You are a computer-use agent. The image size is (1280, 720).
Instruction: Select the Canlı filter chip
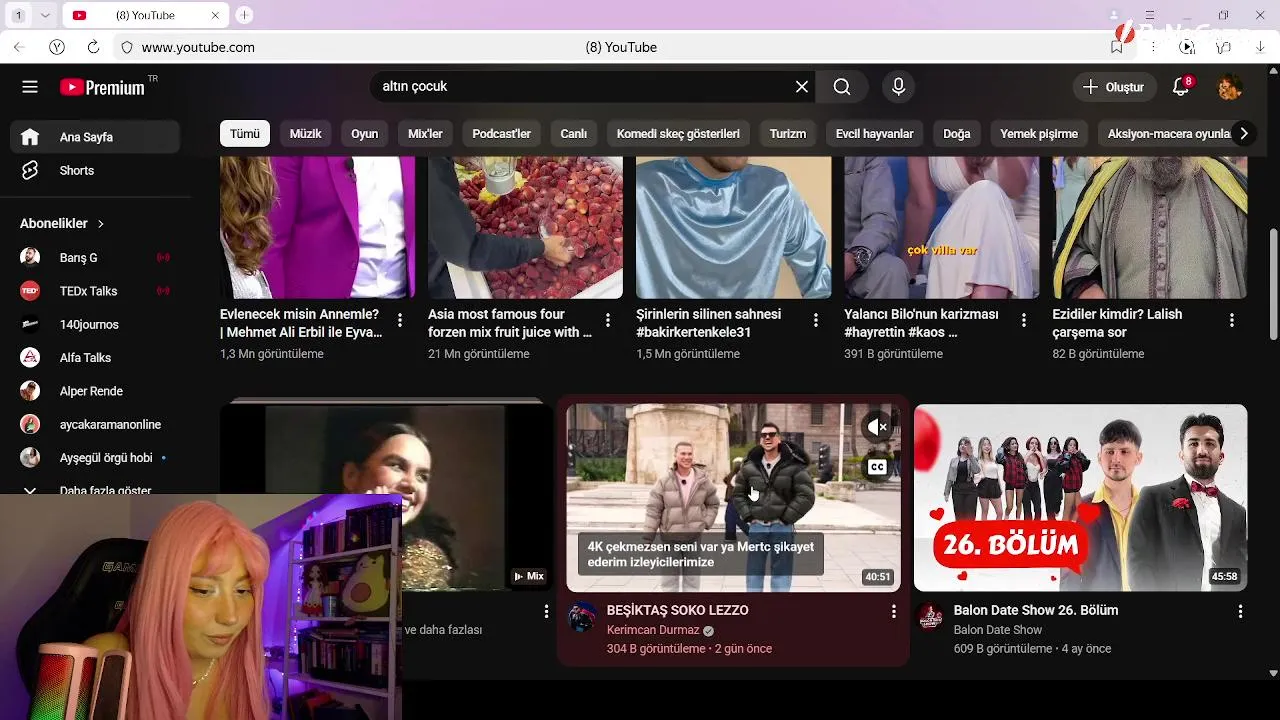573,134
